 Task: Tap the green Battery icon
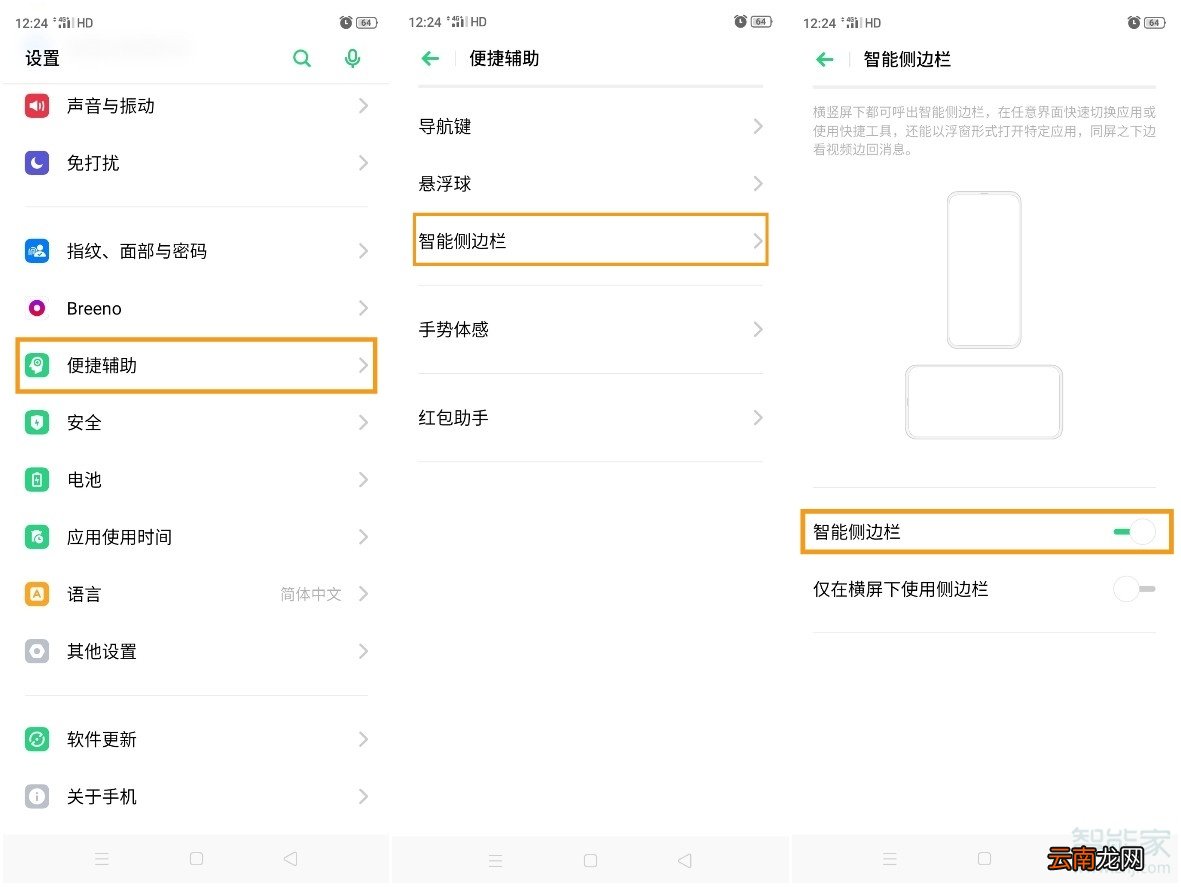click(37, 480)
